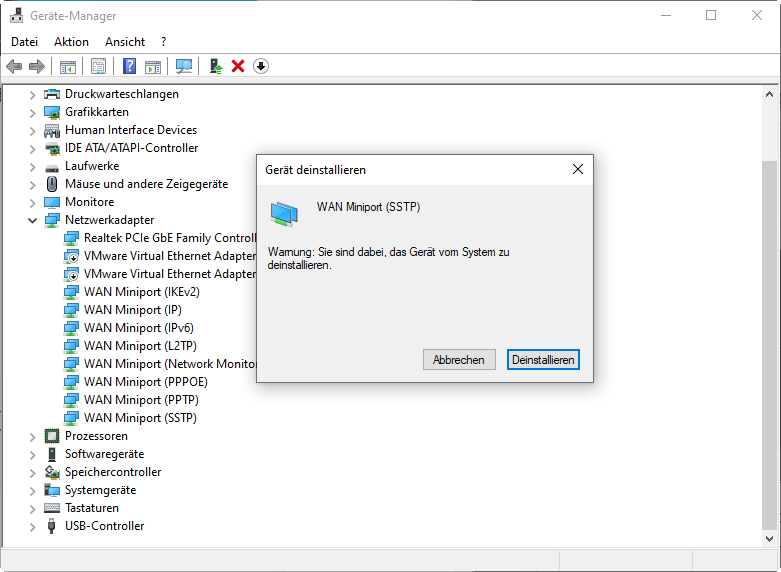The height and width of the screenshot is (572, 781).
Task: Close the Gerät deinstallieren dialog
Action: (578, 169)
